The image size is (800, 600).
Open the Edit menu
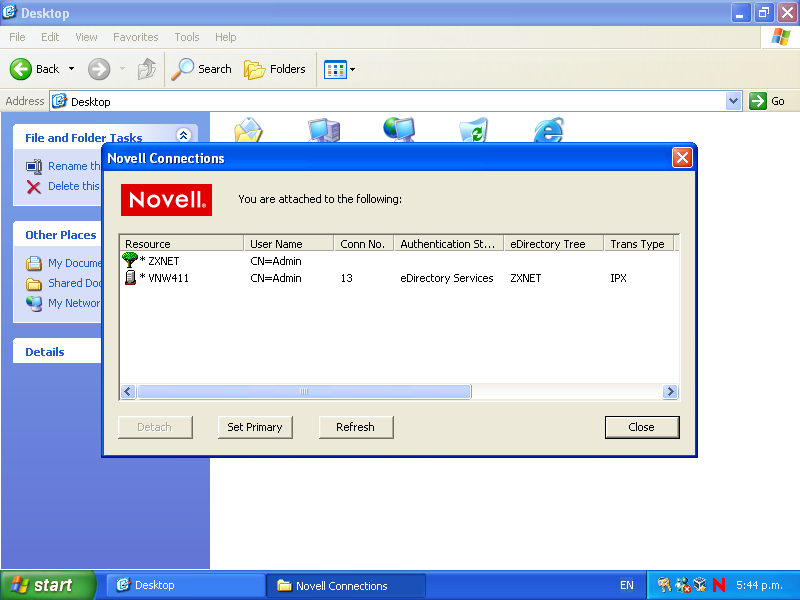coord(50,37)
